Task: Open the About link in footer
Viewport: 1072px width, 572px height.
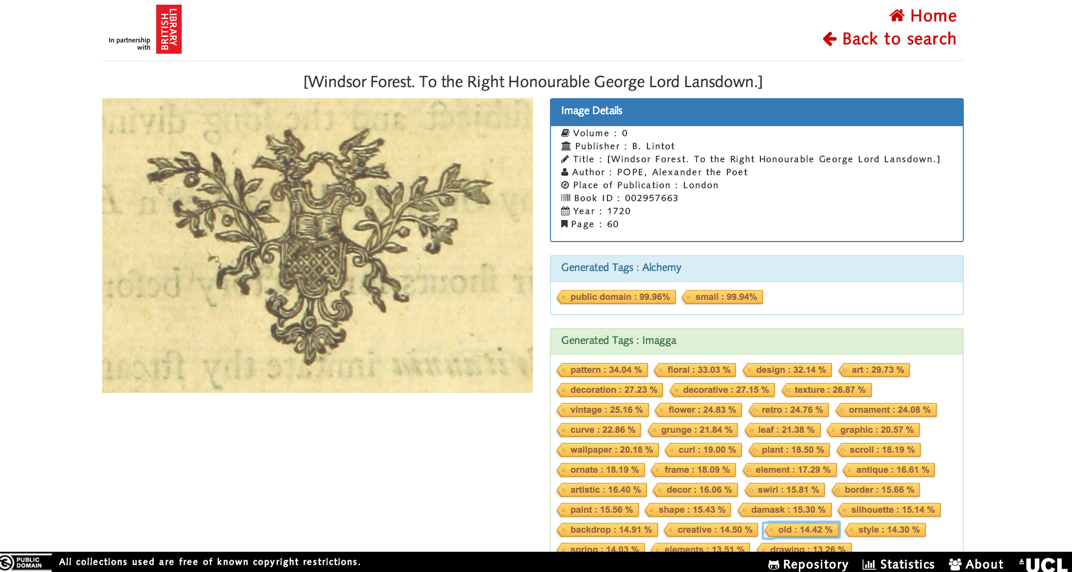Action: point(976,564)
